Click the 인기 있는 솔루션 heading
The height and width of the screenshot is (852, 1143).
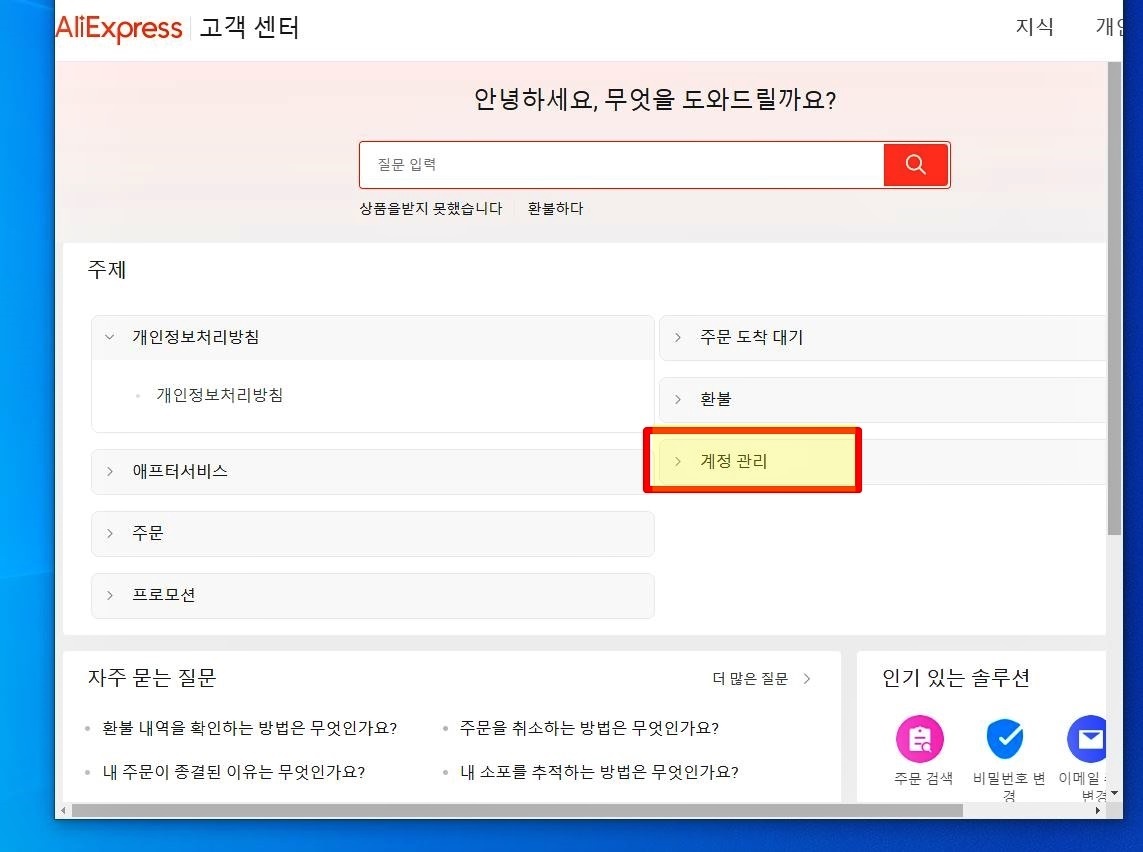(x=956, y=678)
